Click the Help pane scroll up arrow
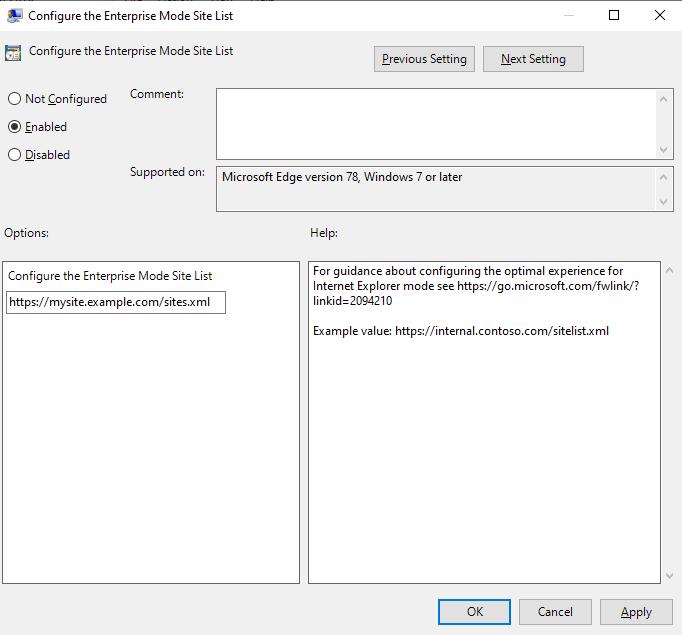The image size is (682, 635). [669, 271]
